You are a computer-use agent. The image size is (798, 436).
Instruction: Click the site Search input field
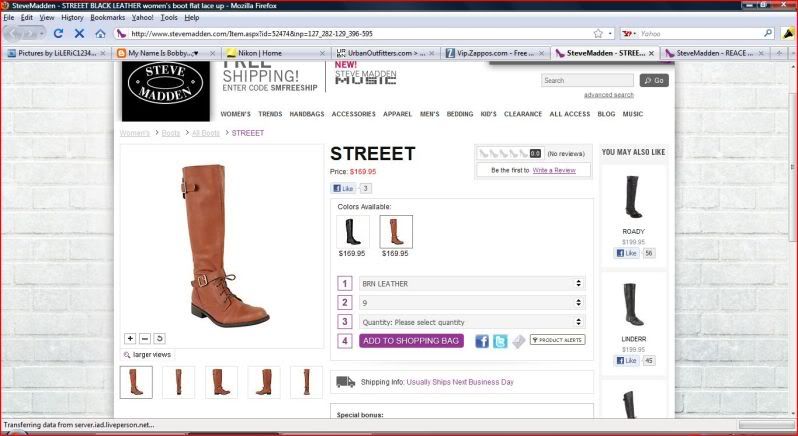click(587, 80)
